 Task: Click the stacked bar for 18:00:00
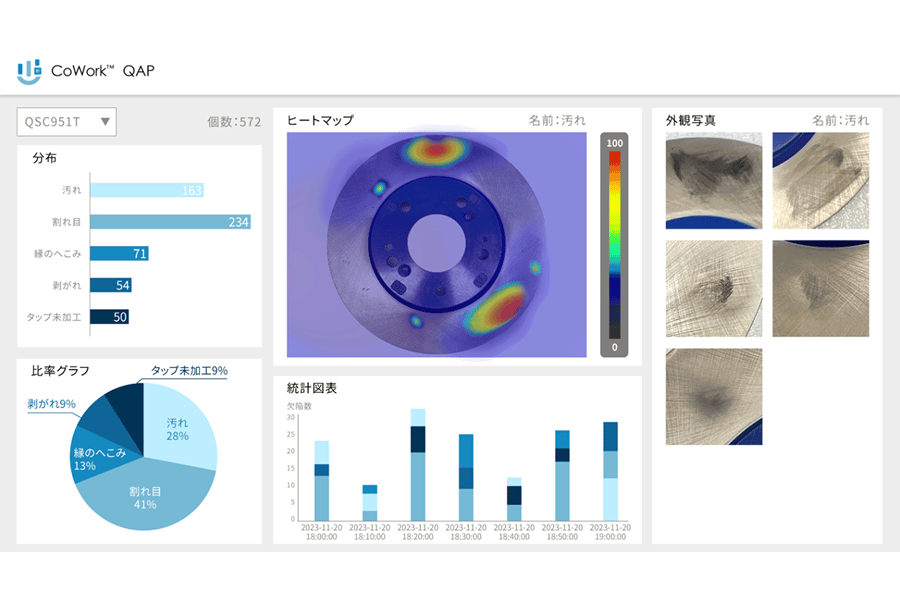321,481
